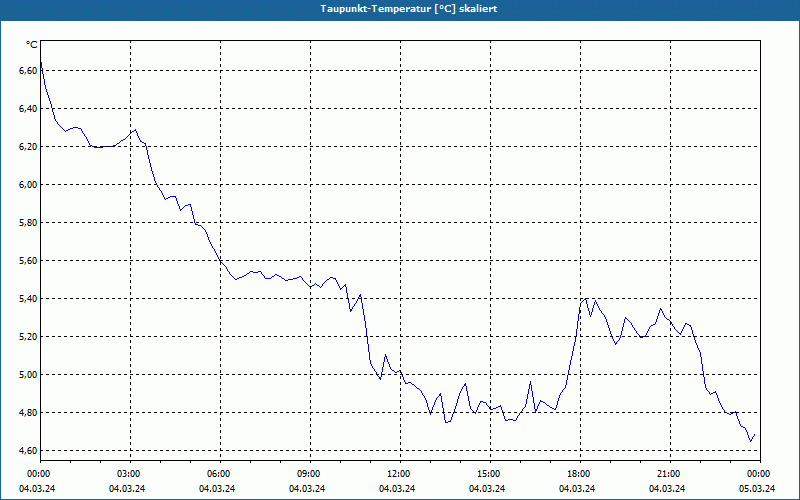Click the chart title 'Taupunkt-Temperatur [°C] skaliert'

[409, 9]
